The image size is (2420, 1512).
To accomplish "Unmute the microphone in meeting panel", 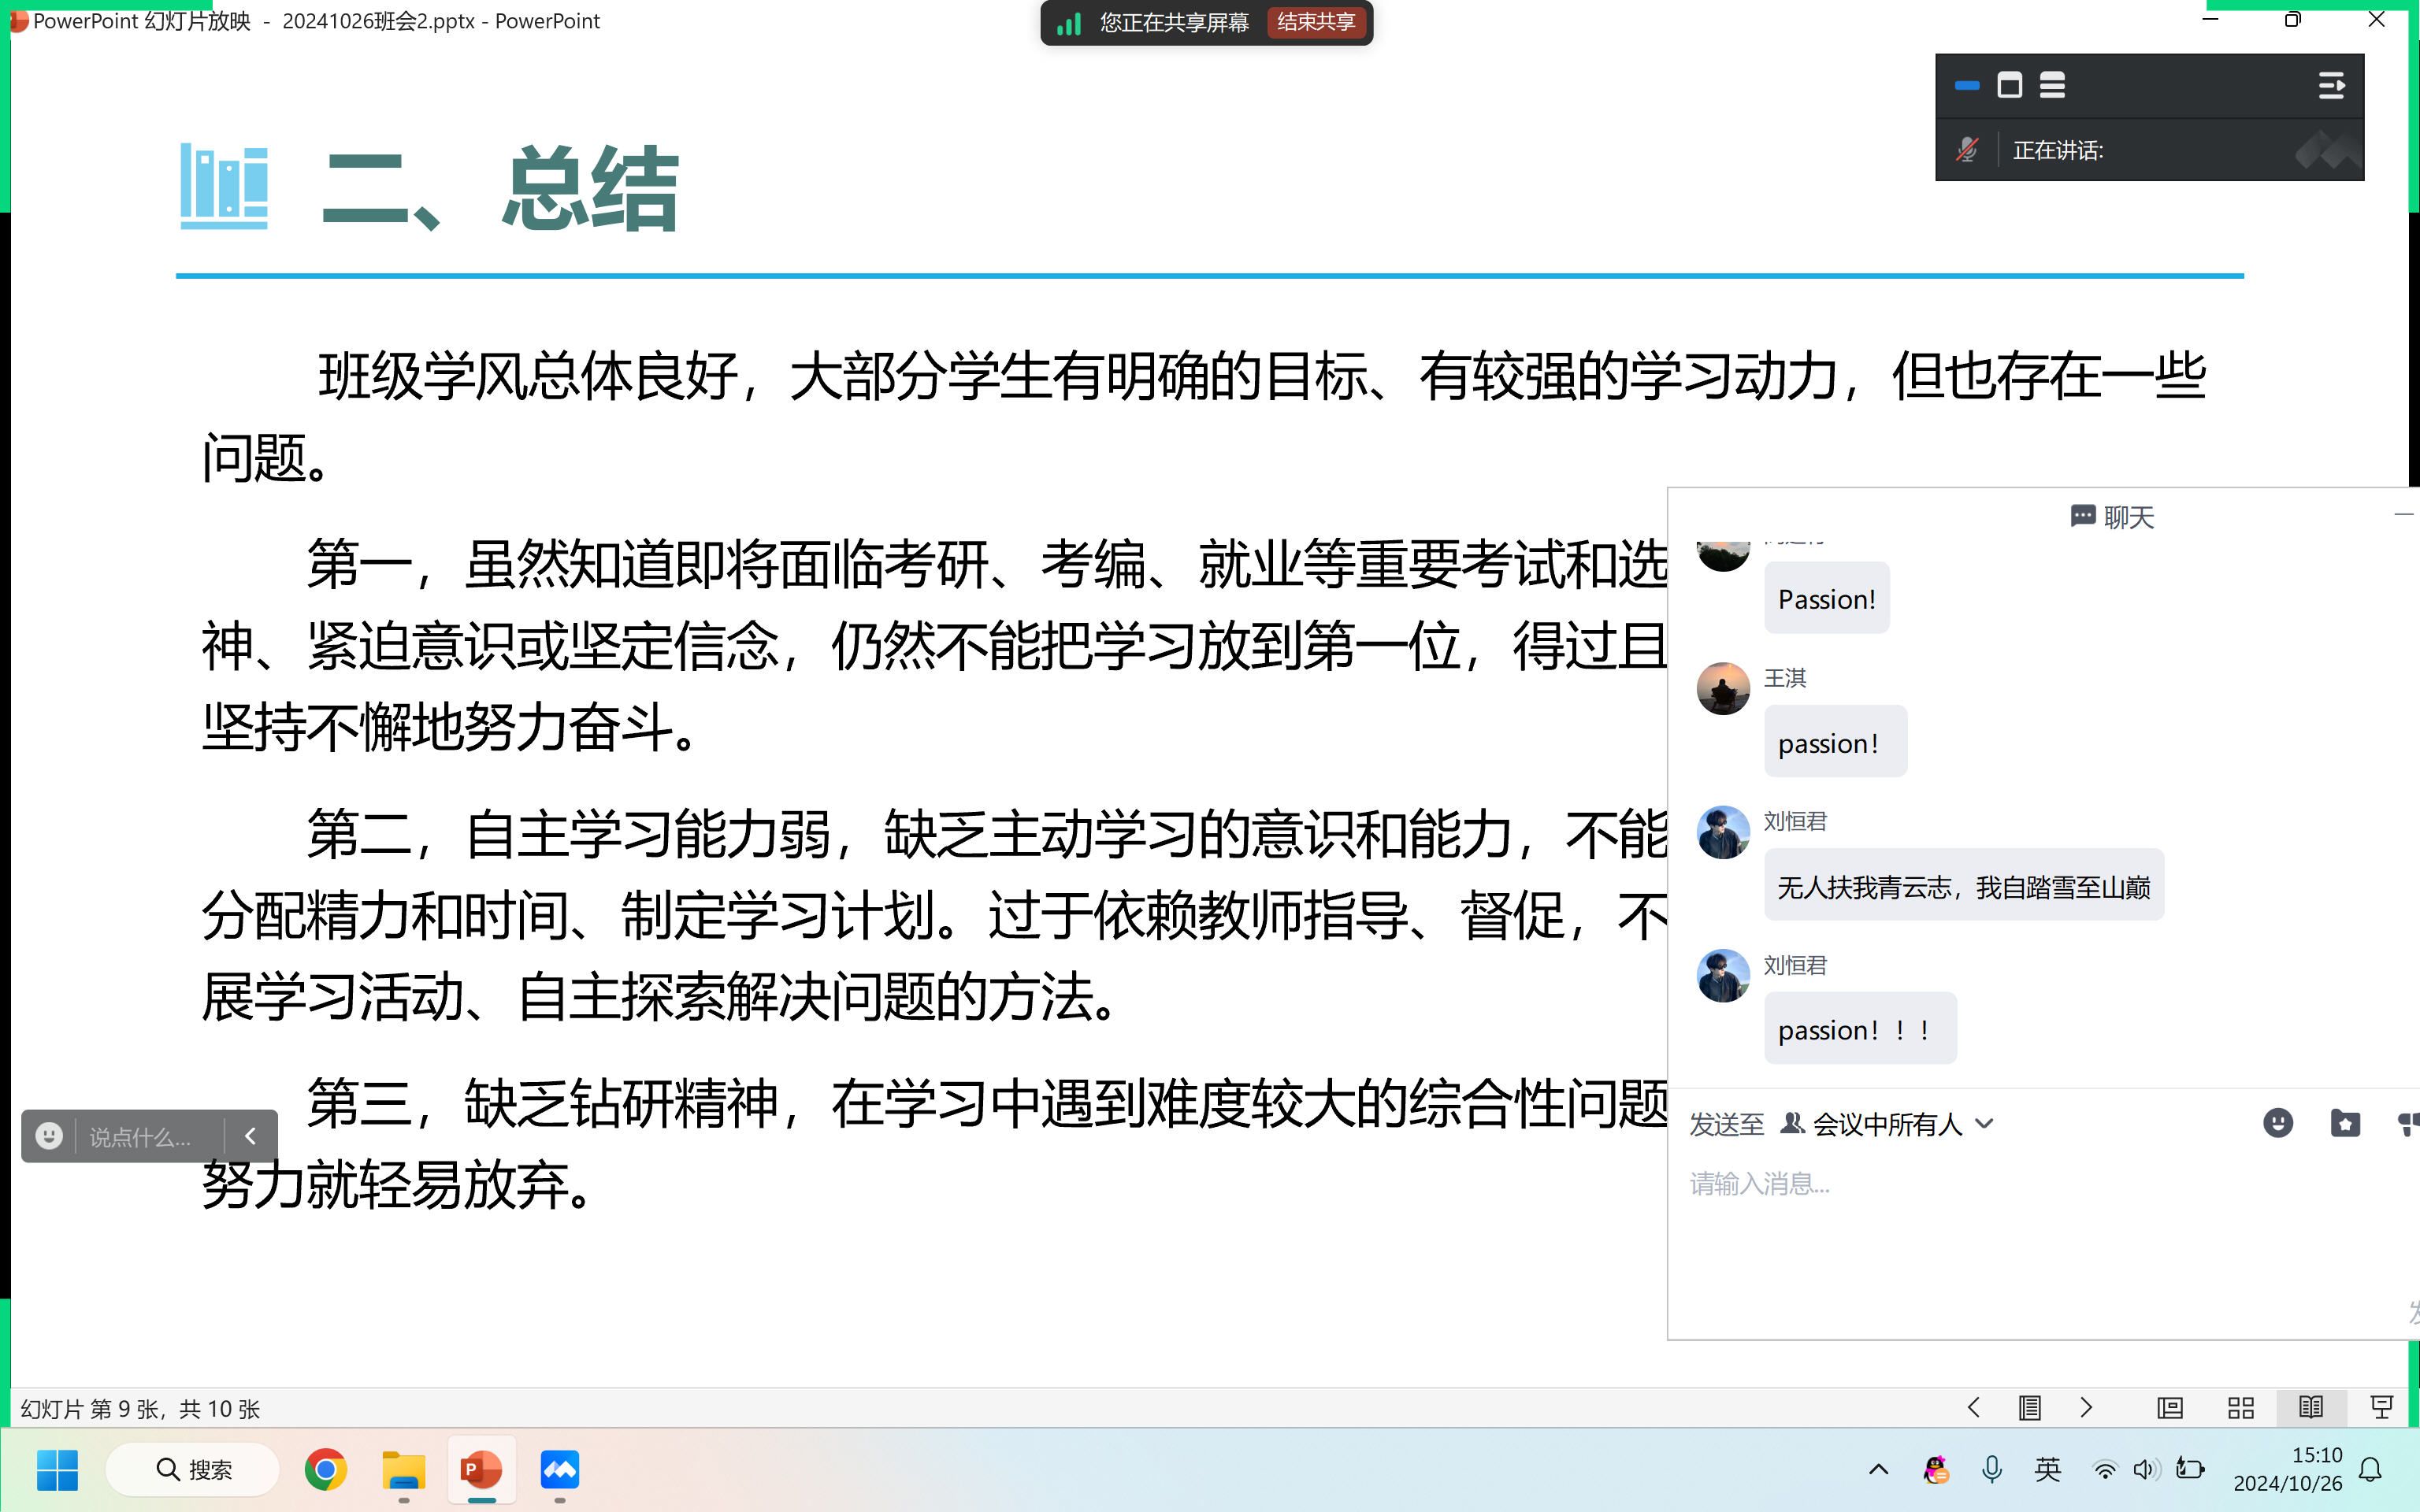I will pos(1966,150).
